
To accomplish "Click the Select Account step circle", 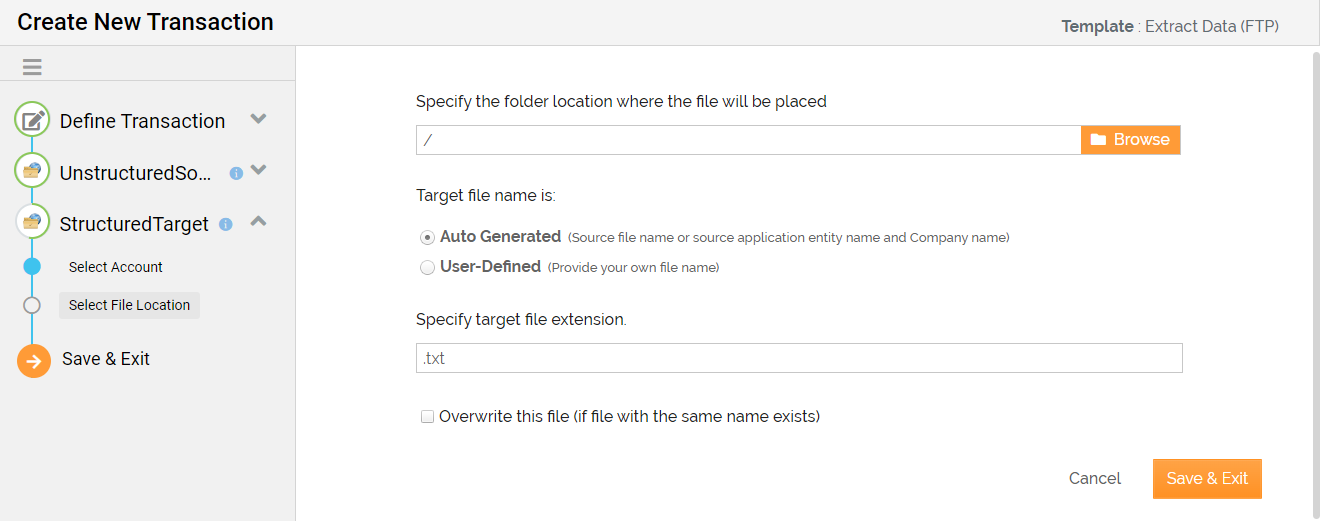I will point(32,266).
